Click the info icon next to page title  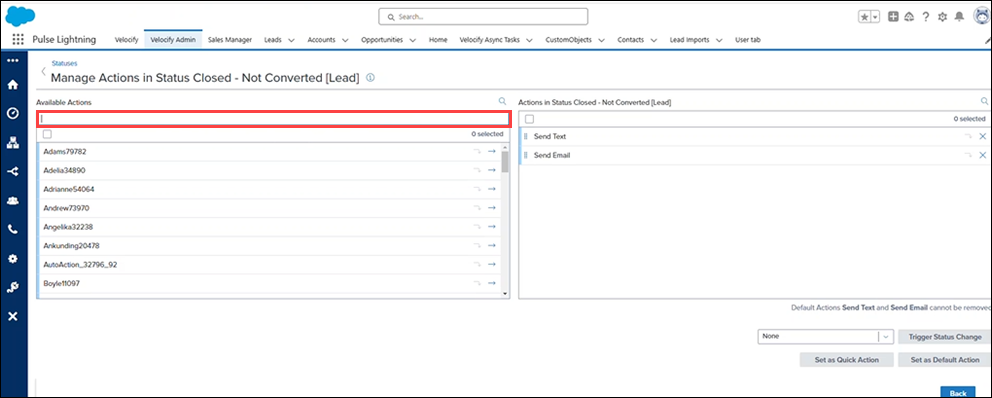pos(371,78)
